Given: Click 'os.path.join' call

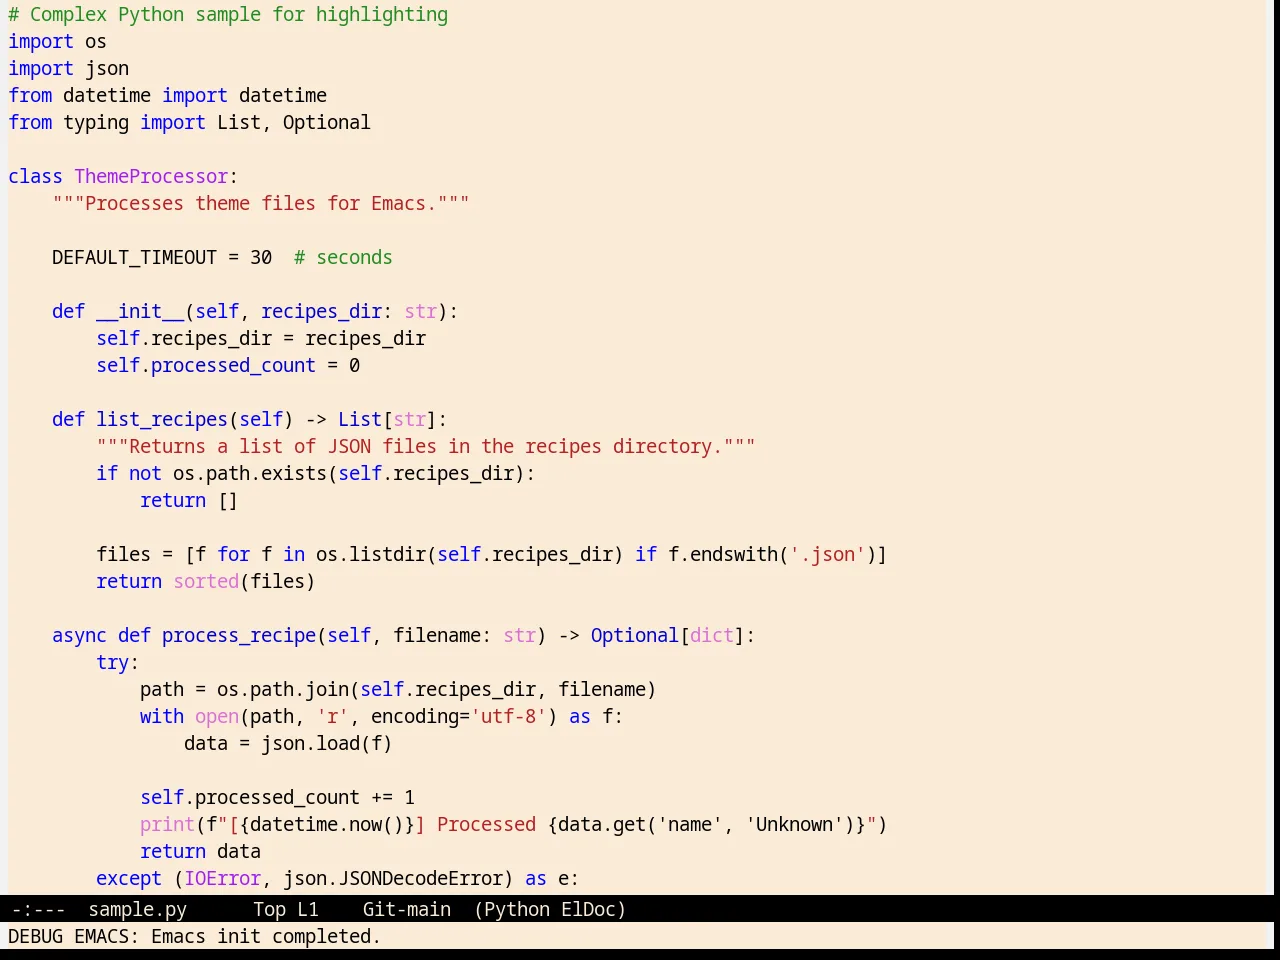Looking at the screenshot, I should point(283,689).
